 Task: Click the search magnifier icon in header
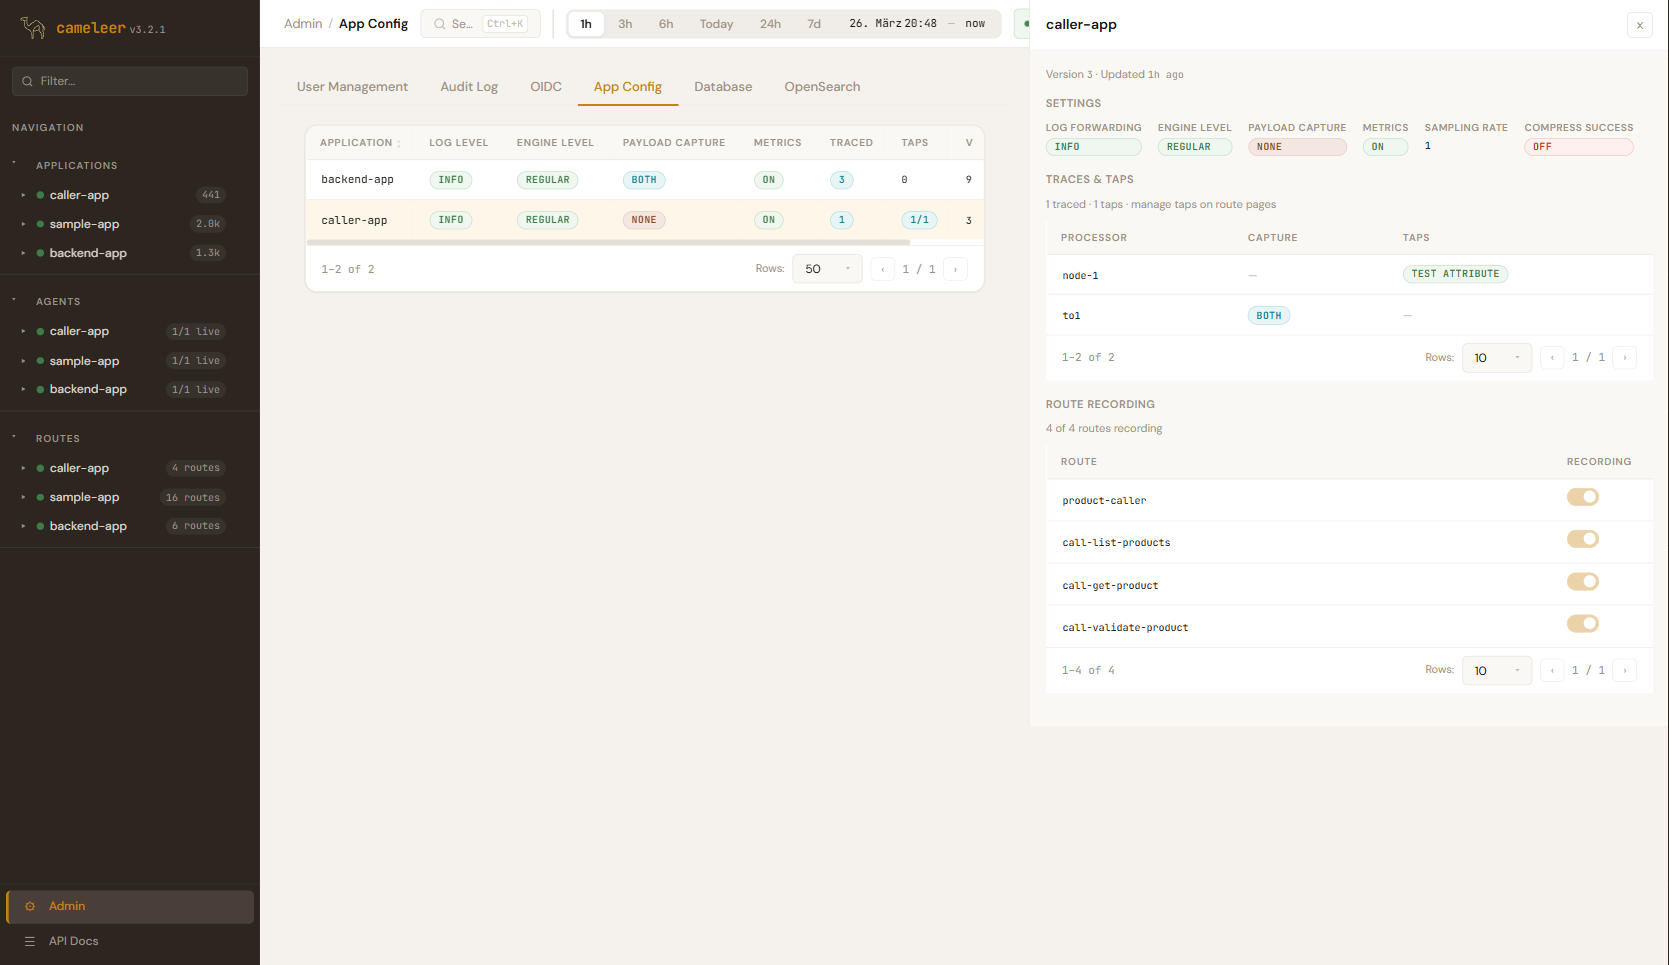[439, 24]
